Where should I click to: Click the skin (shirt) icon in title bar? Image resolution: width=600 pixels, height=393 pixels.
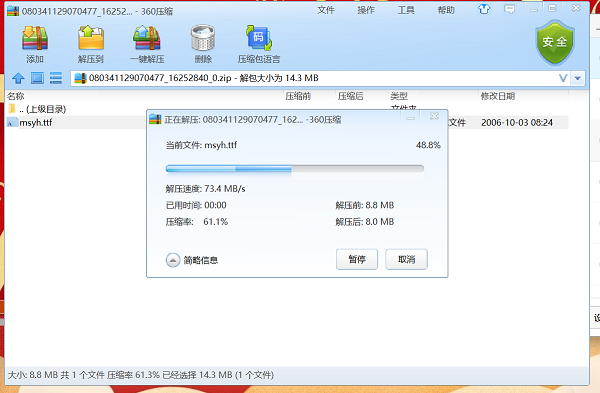484,9
